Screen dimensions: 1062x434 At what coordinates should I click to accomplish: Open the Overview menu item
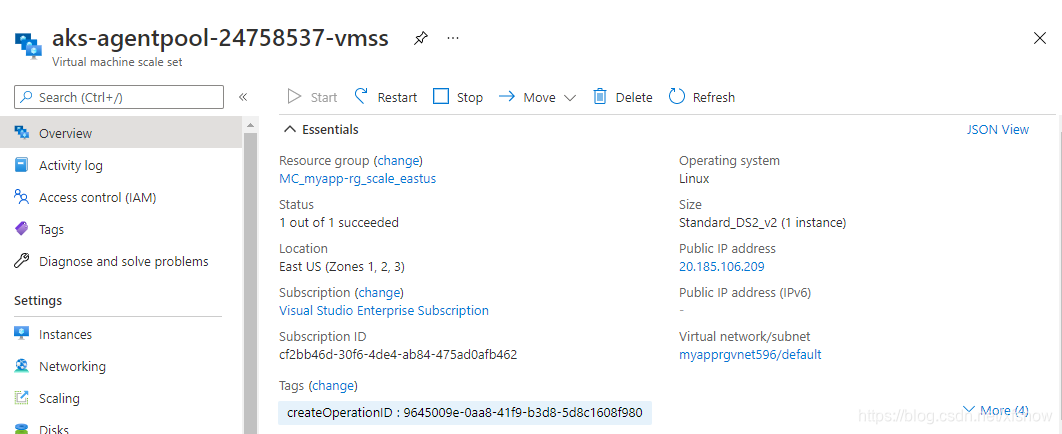pos(121,133)
